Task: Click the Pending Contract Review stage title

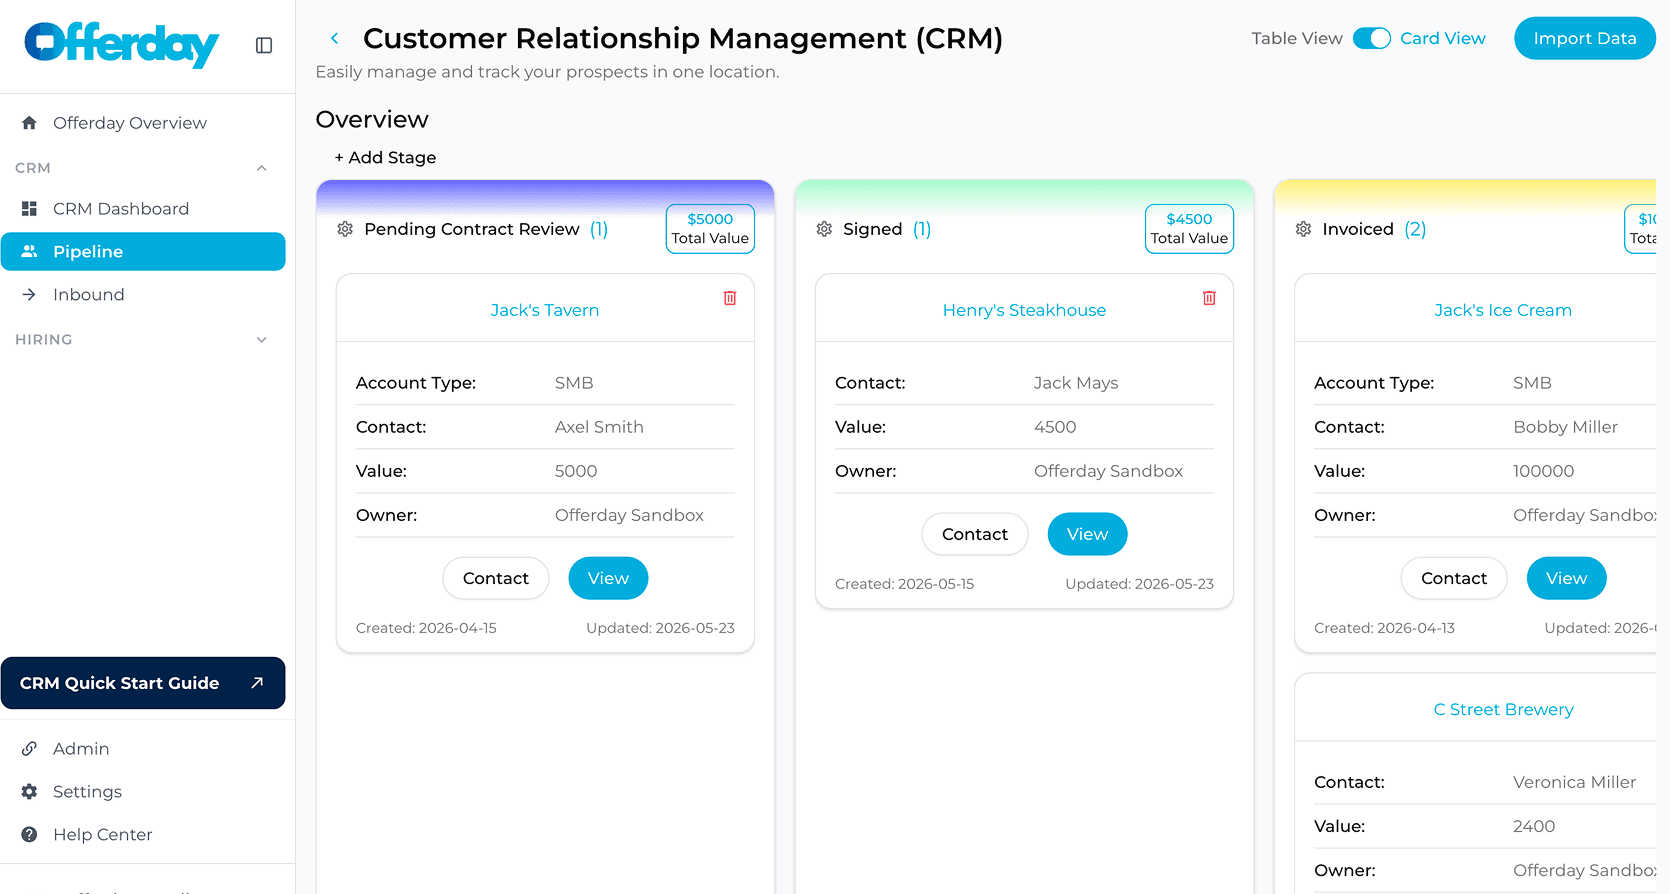Action: click(472, 229)
